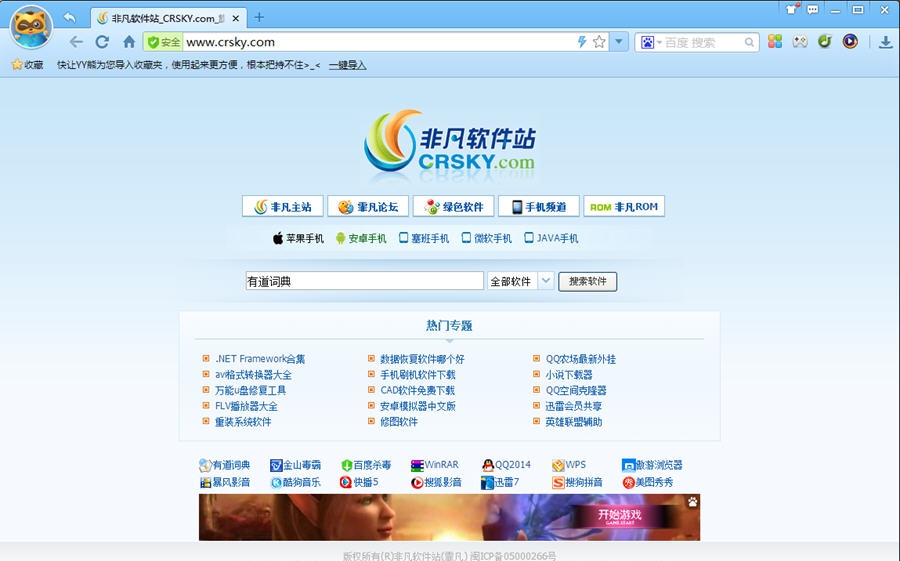The width and height of the screenshot is (900, 561).
Task: Click the green 安全 security badge
Action: [x=164, y=42]
